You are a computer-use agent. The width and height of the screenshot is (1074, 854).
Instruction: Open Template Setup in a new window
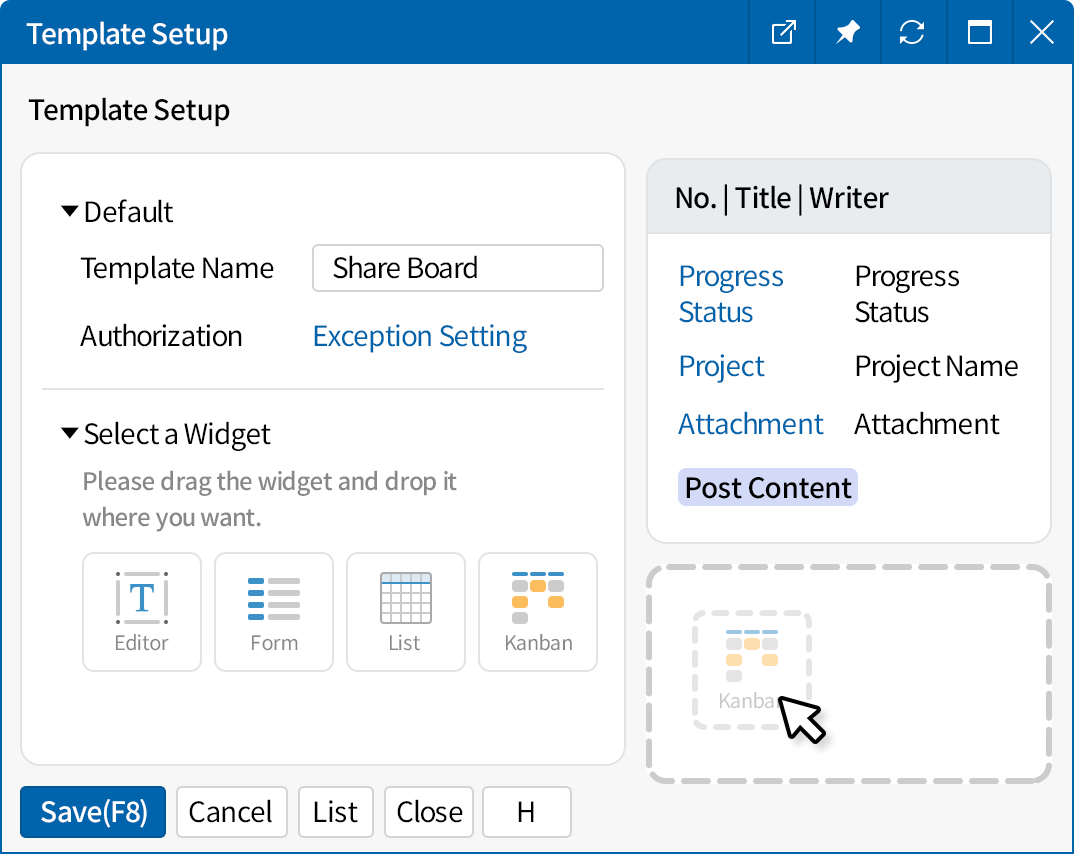782,32
